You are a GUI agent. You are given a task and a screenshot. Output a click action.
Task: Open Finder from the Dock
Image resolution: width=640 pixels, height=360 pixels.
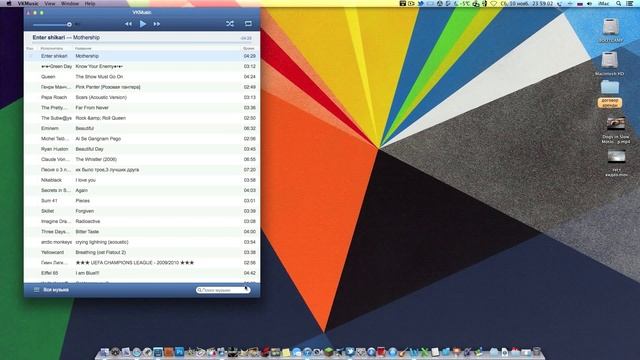pos(105,352)
